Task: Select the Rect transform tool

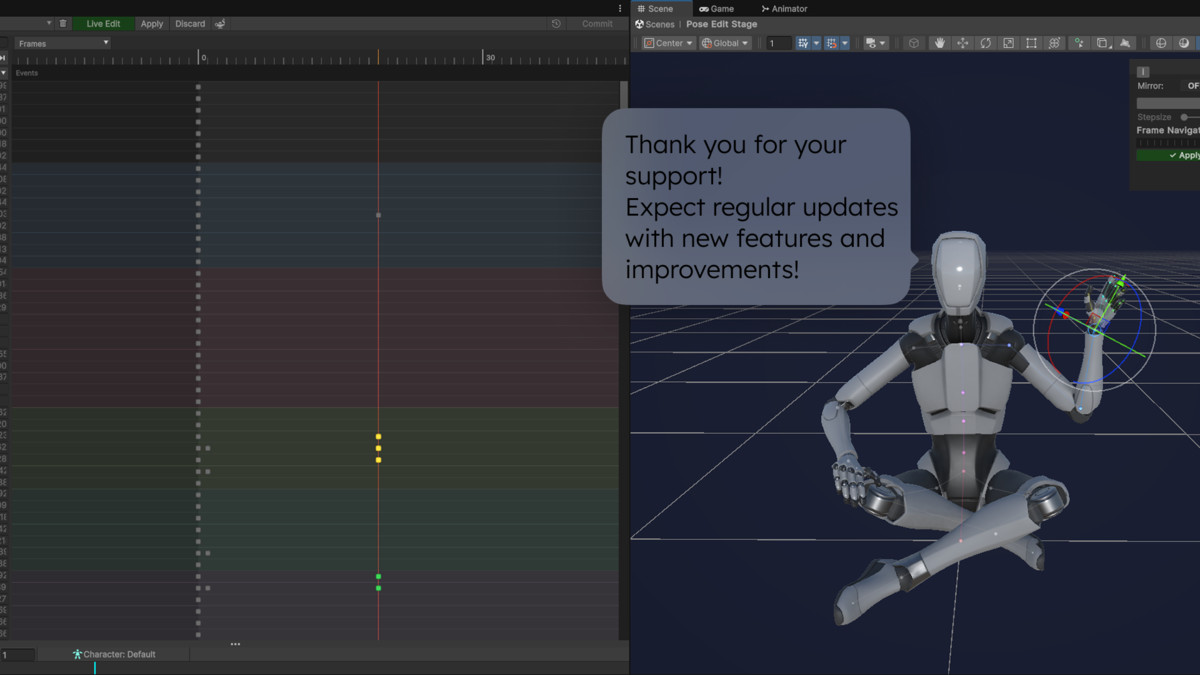Action: click(x=1031, y=43)
